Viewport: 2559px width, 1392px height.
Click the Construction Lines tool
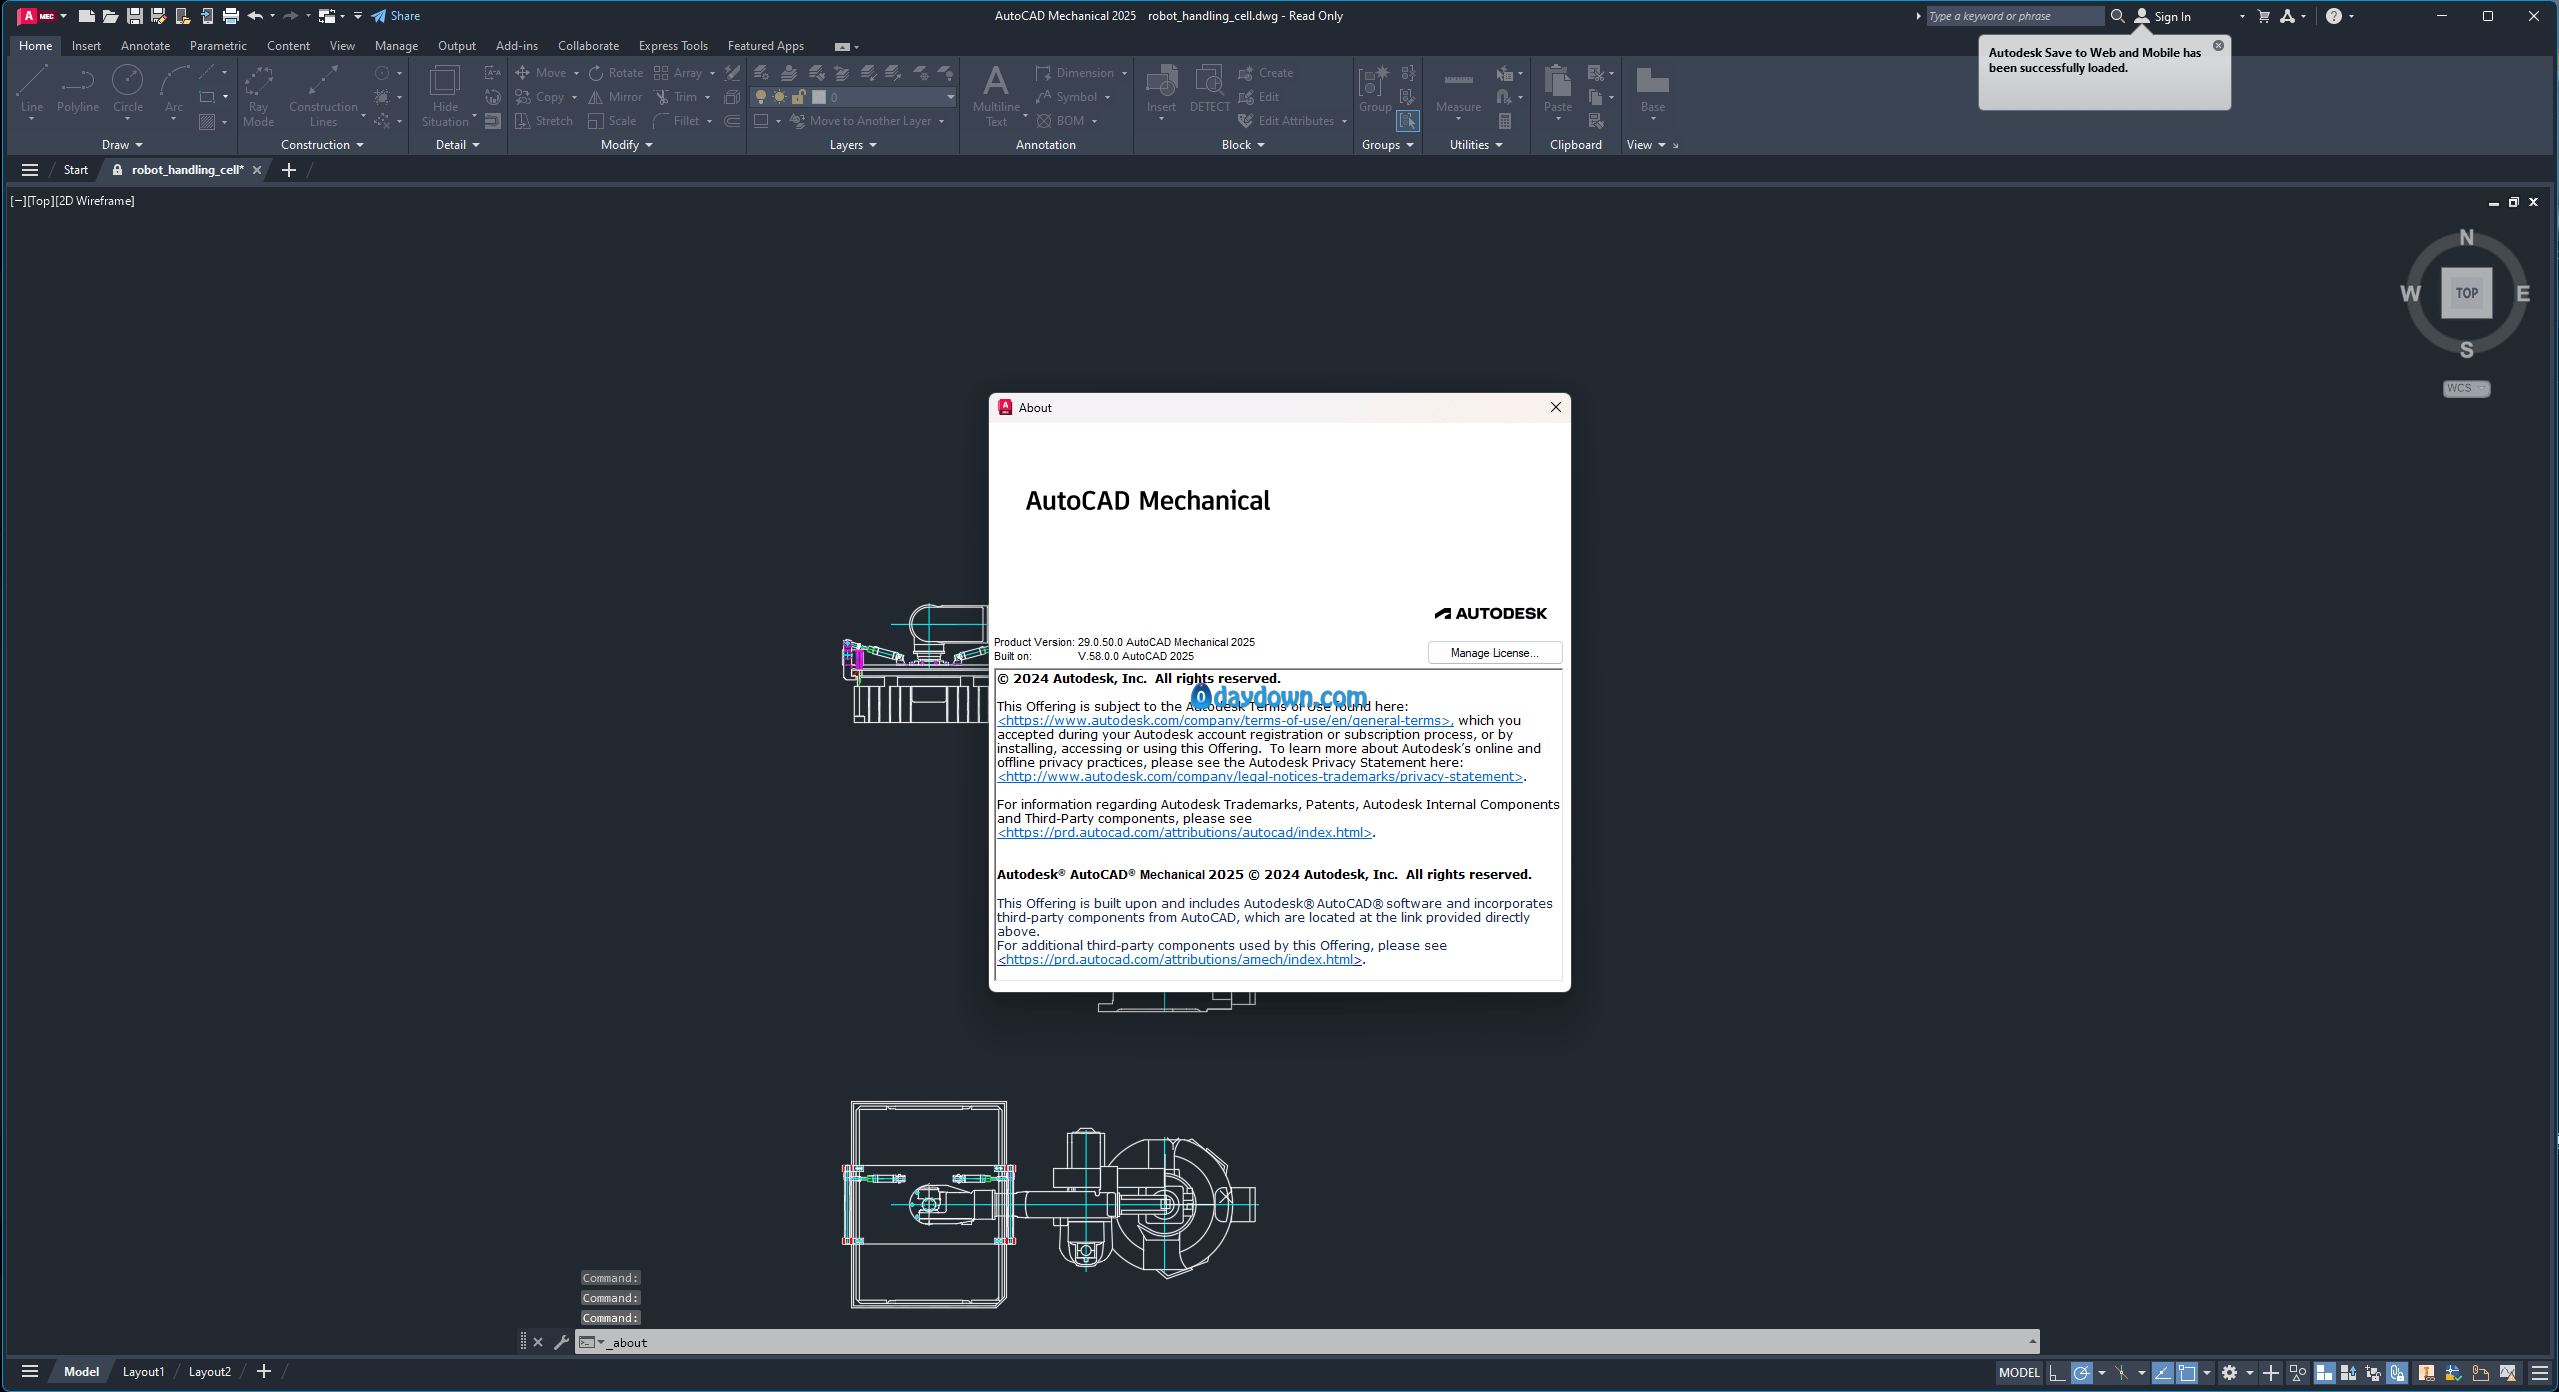tap(323, 96)
